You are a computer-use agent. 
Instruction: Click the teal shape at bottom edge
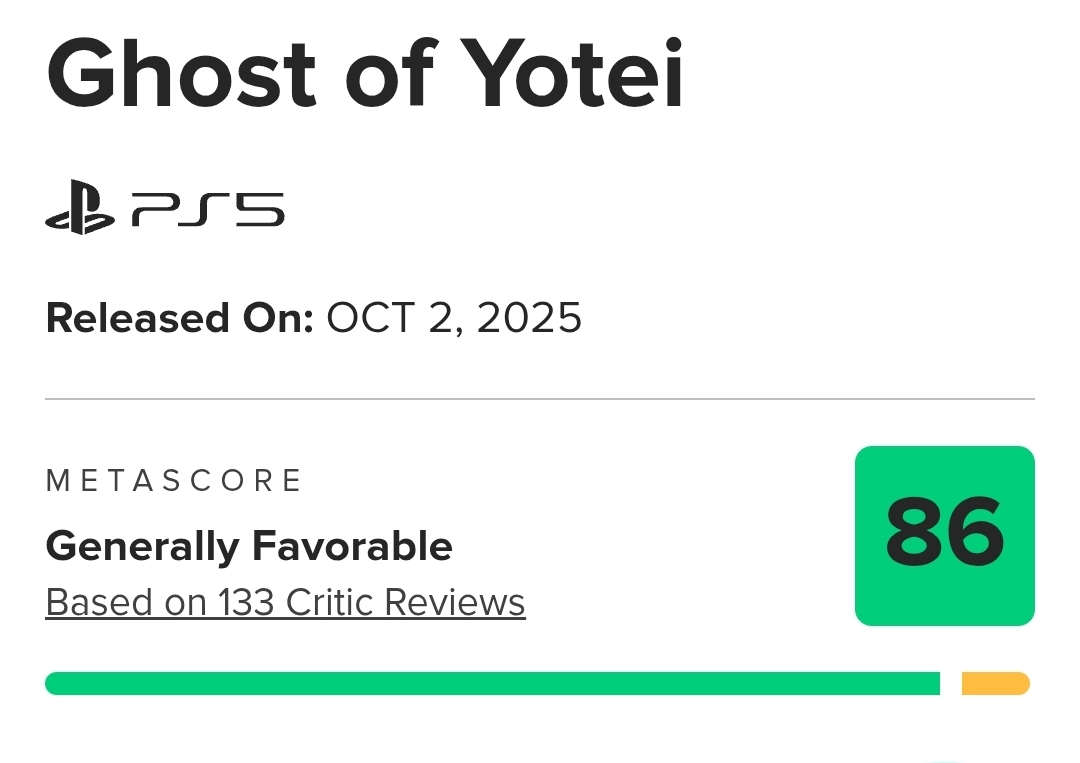pos(943,760)
